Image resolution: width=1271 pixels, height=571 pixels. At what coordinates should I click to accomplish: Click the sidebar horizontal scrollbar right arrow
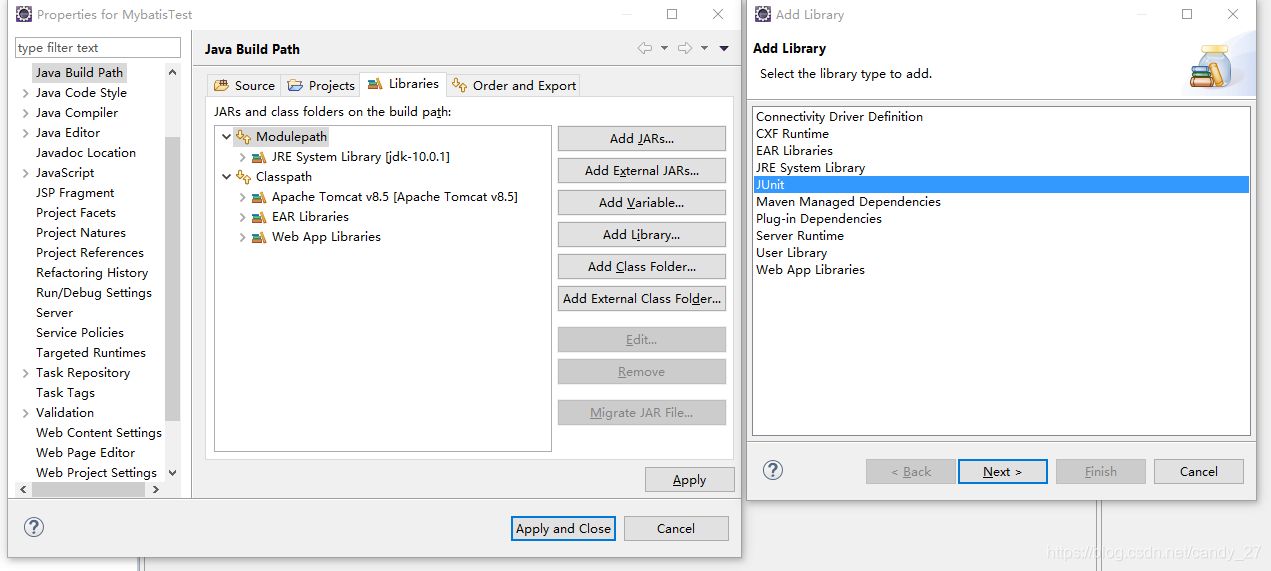156,490
